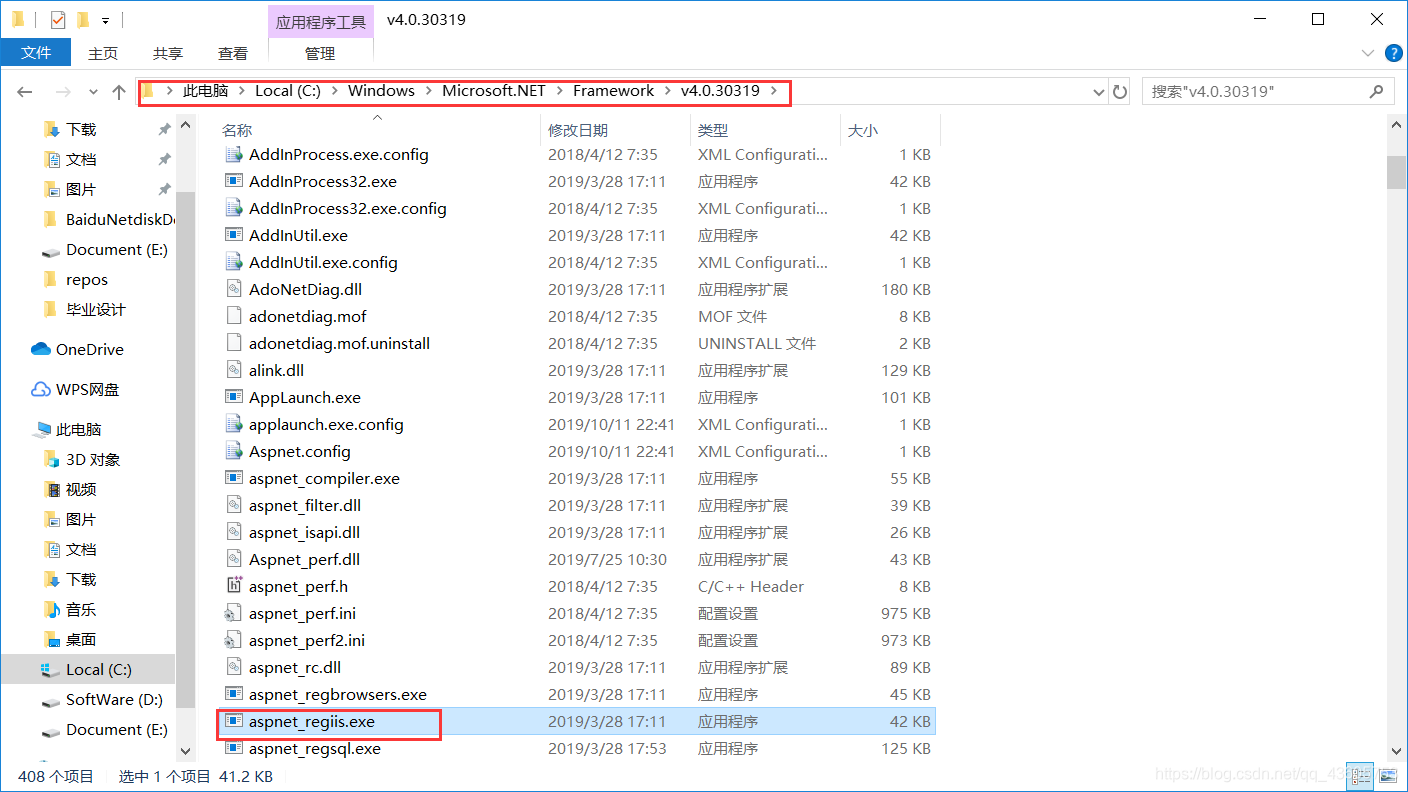This screenshot has width=1408, height=792.
Task: Click the 应用程序工具 contextual tab
Action: 321,21
